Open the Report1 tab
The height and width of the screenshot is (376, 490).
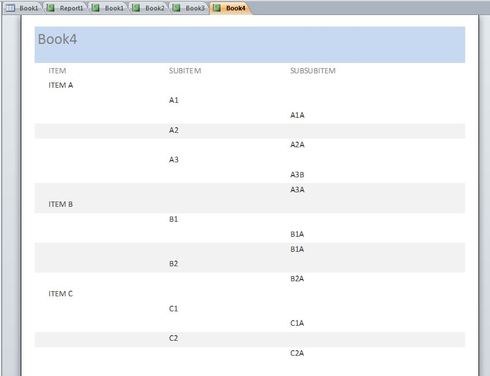pos(66,8)
